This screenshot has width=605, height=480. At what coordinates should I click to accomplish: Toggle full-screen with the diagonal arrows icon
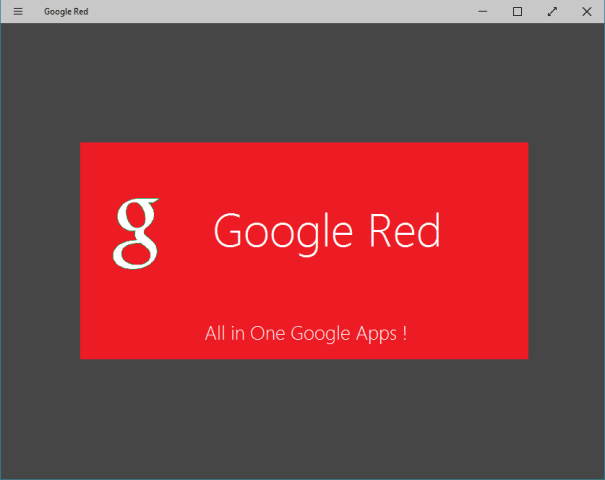click(552, 12)
